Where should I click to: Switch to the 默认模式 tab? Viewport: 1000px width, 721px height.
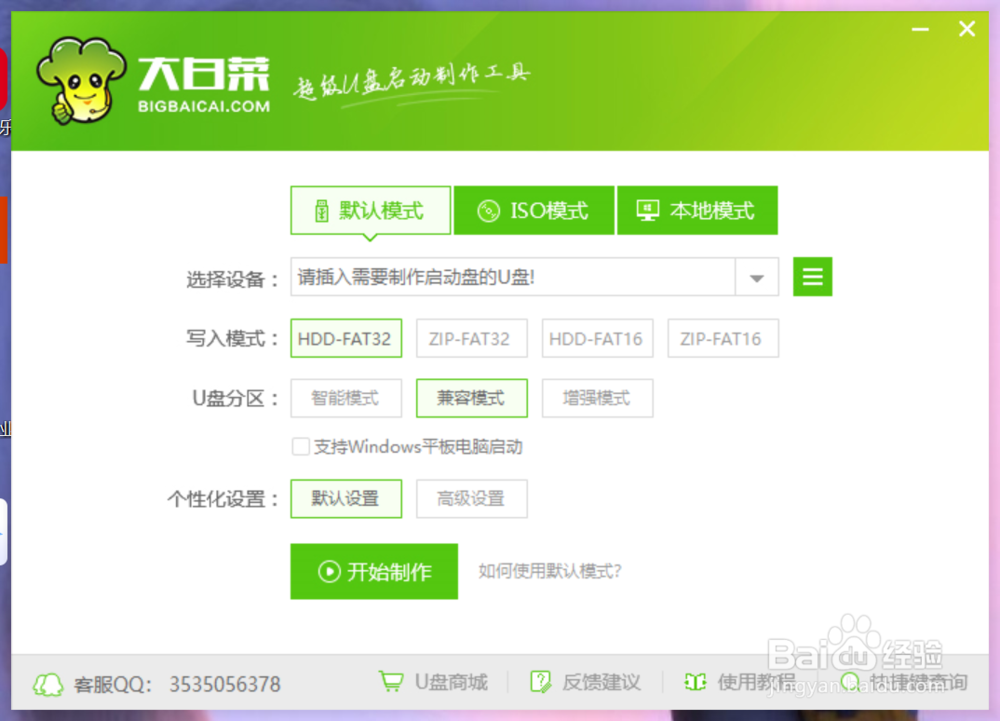tap(371, 210)
